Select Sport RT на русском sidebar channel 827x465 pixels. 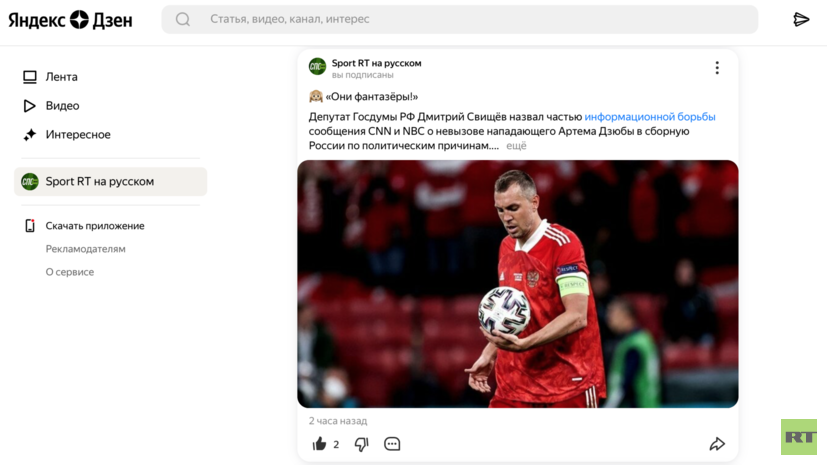(110, 181)
